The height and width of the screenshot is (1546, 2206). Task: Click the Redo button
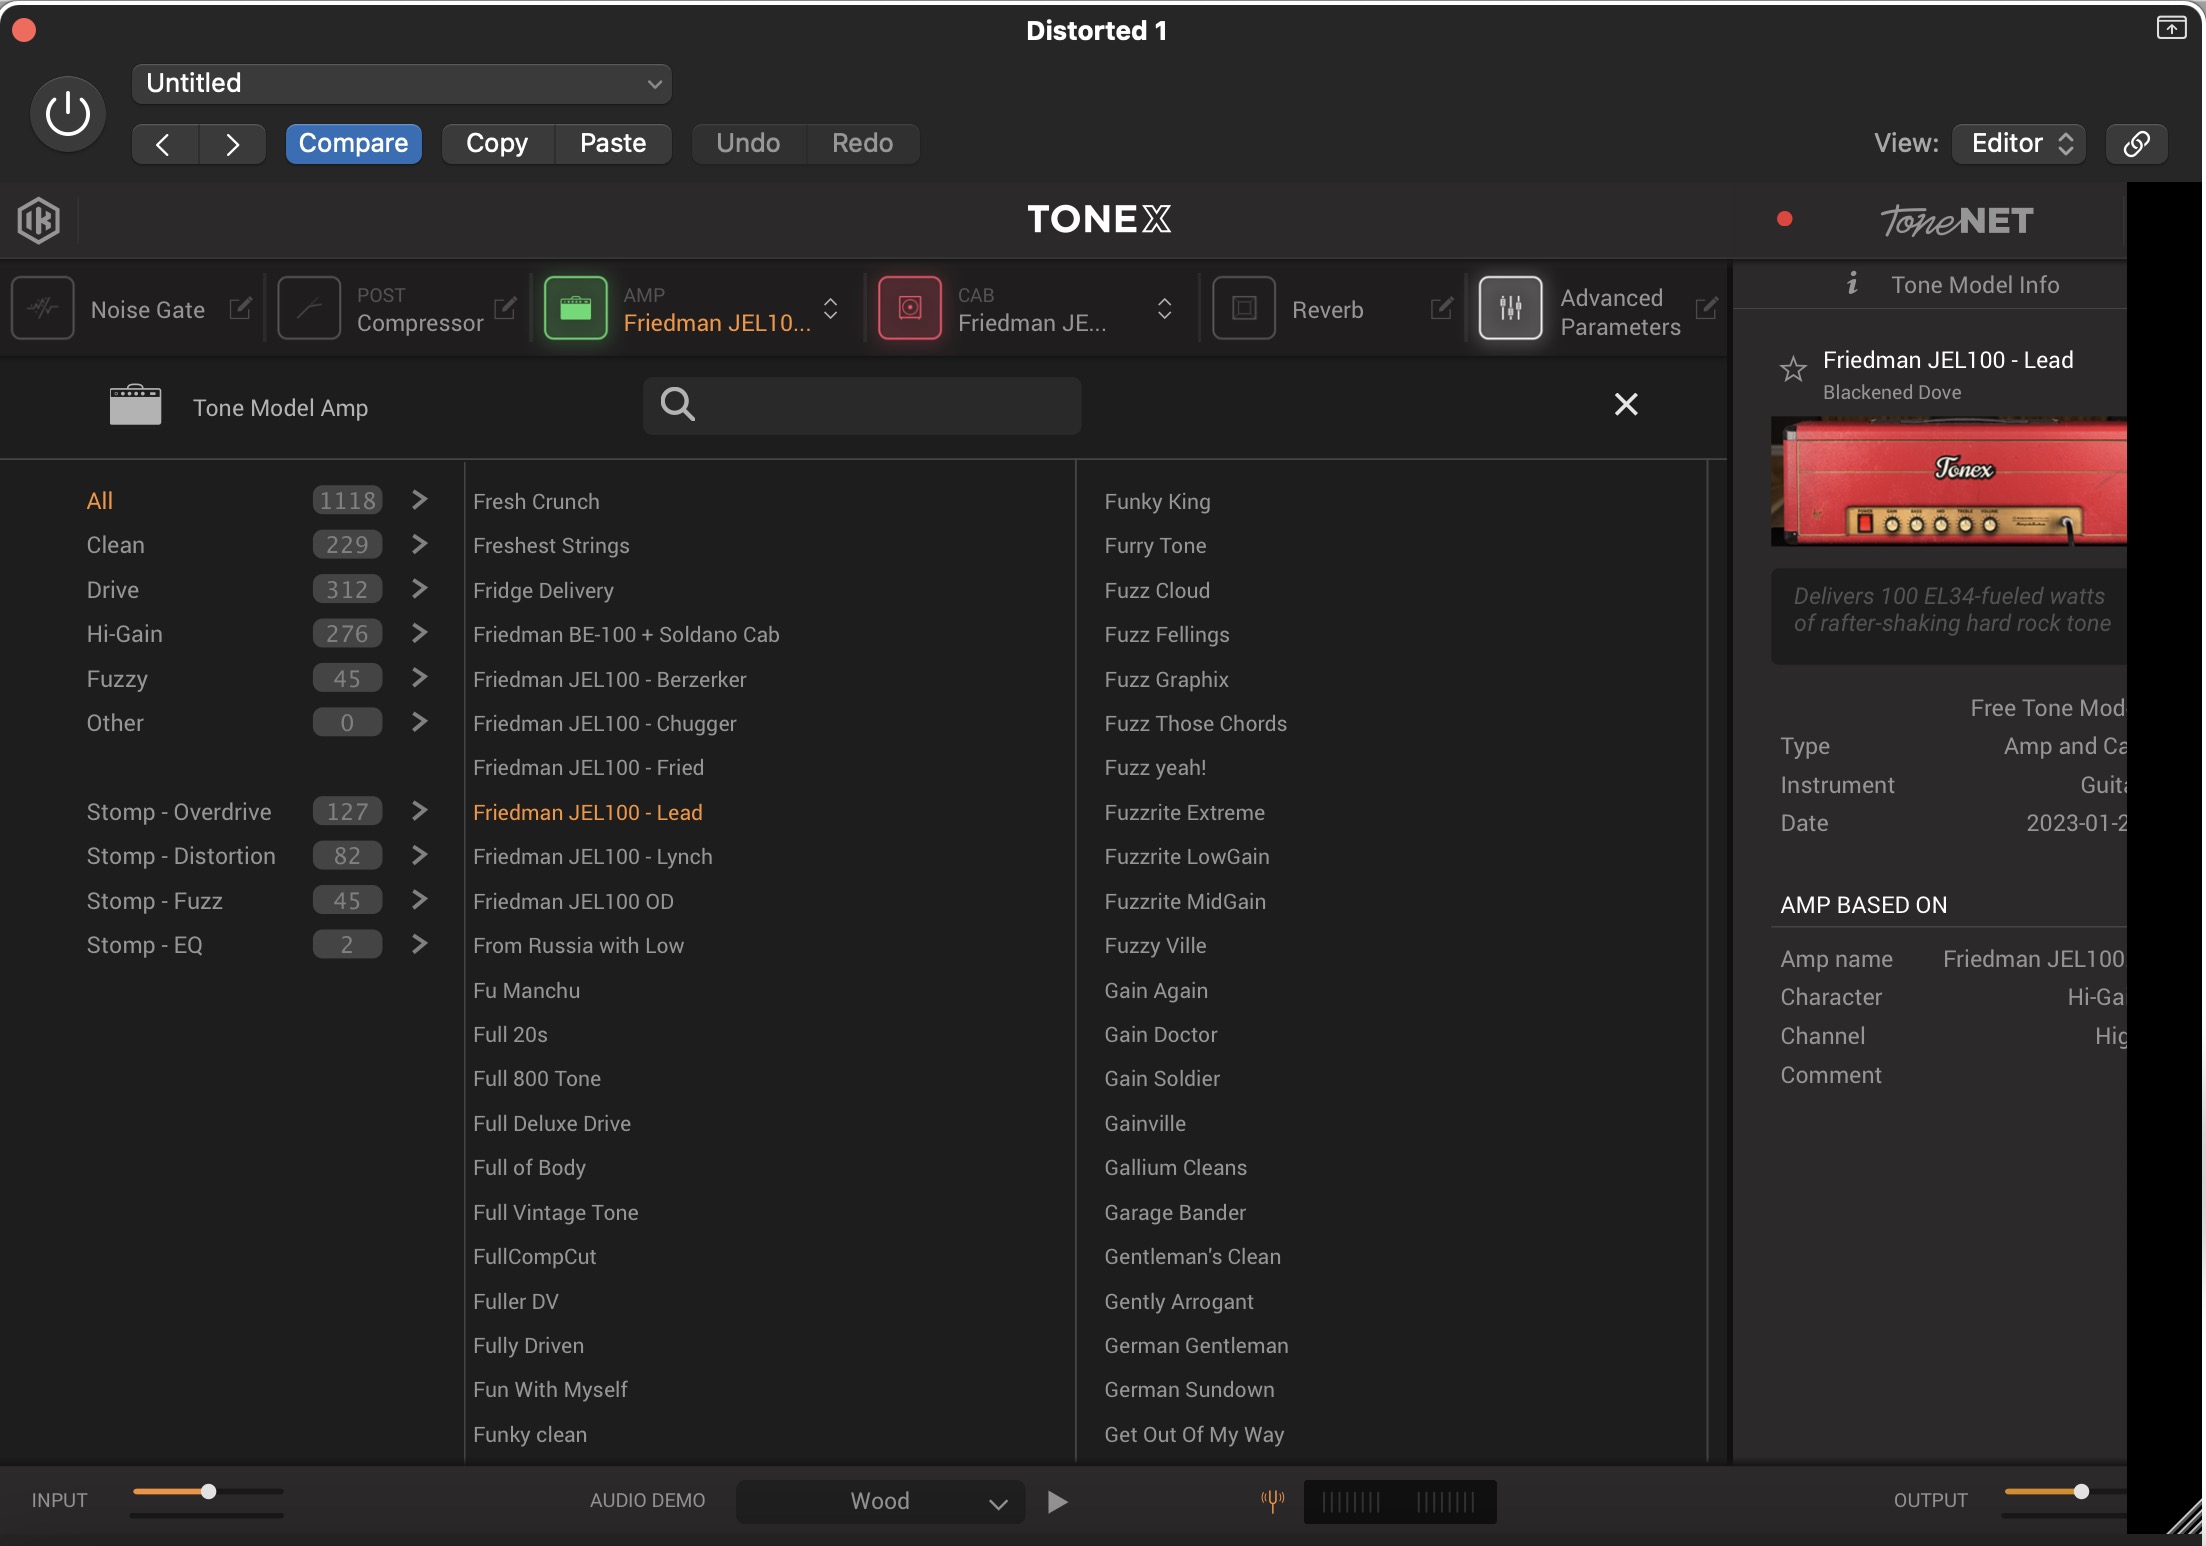863,143
